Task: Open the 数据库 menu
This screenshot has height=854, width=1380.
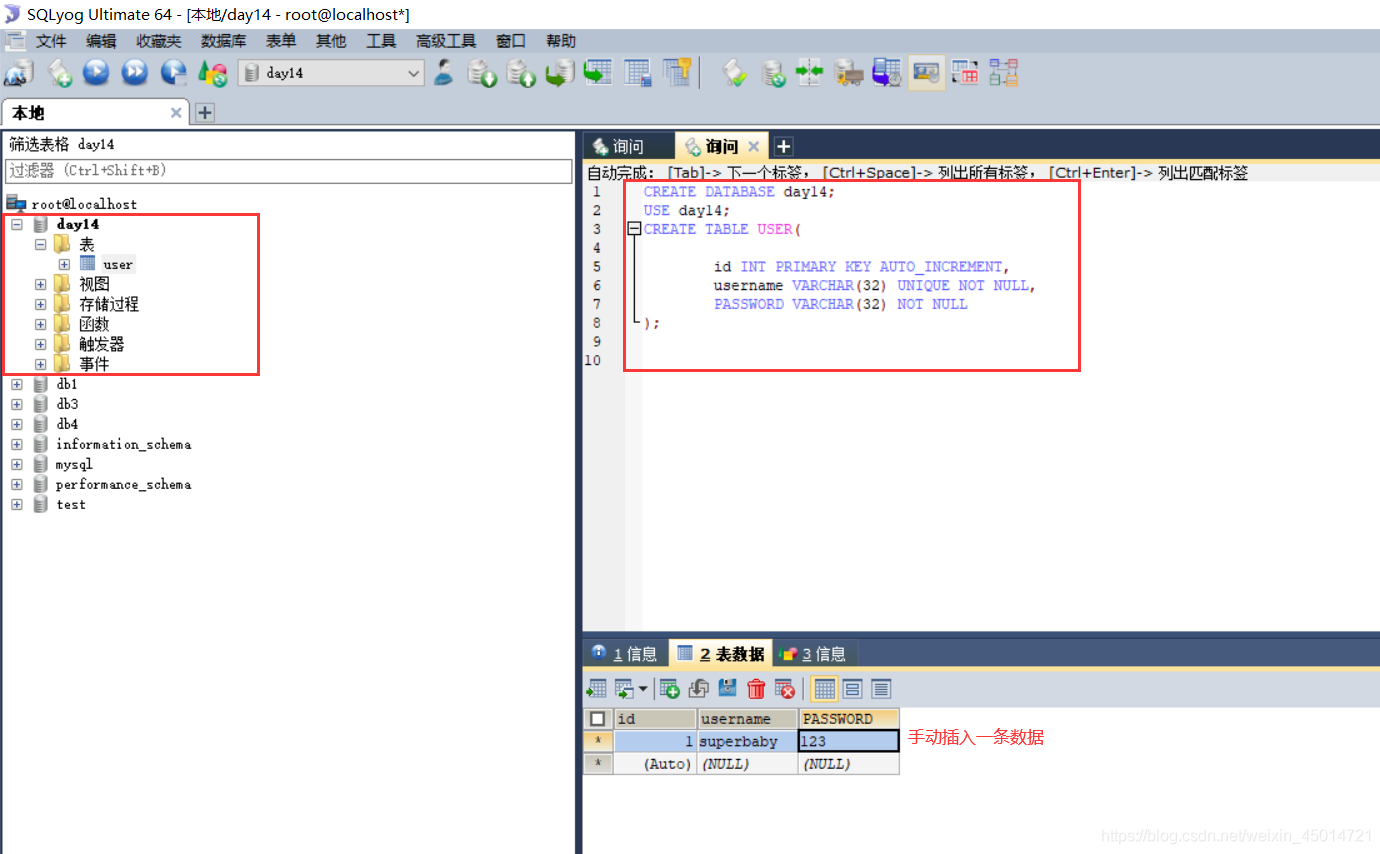Action: point(223,41)
